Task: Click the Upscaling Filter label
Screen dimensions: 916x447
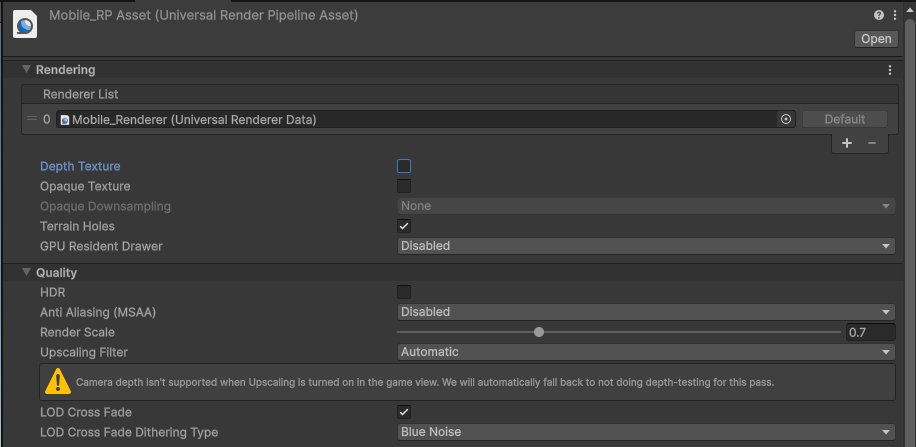Action: 84,352
